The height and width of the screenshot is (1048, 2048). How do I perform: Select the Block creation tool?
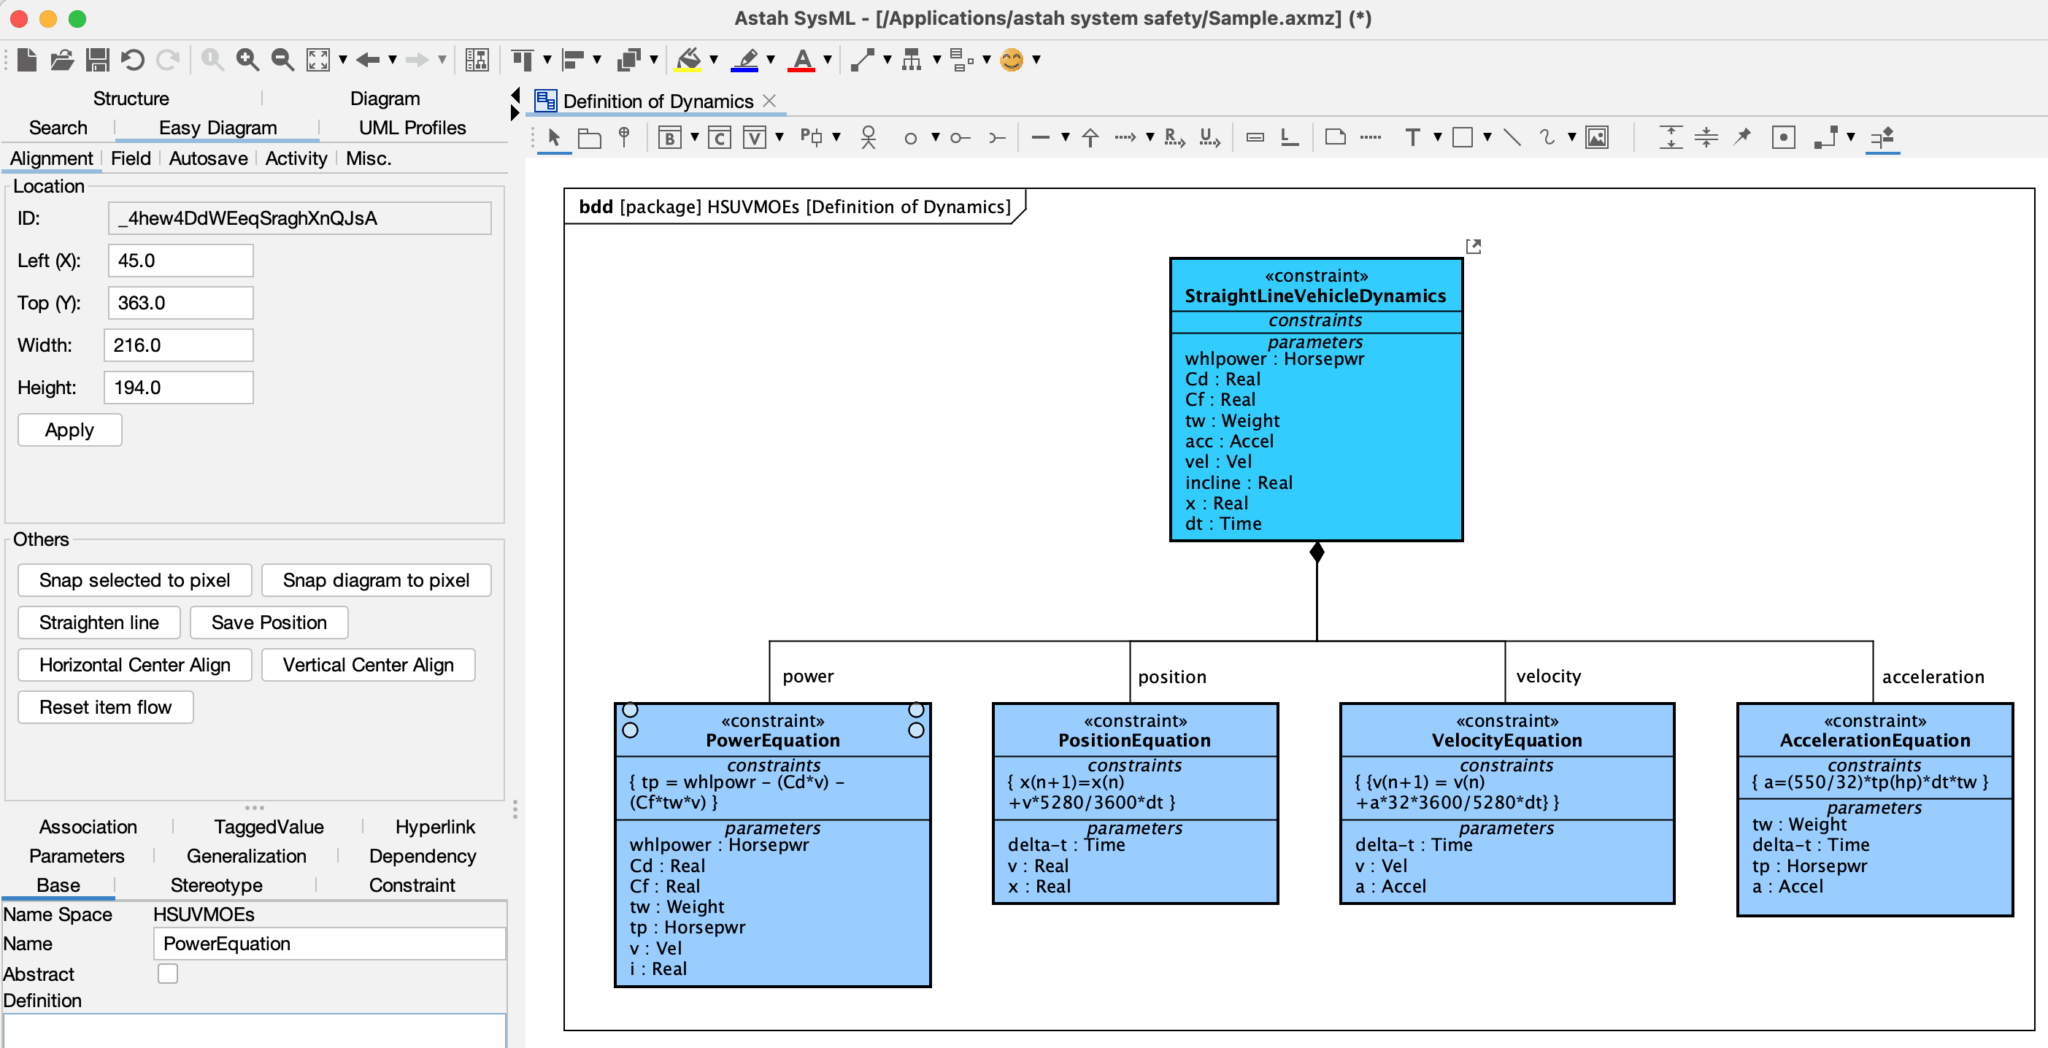pos(669,137)
